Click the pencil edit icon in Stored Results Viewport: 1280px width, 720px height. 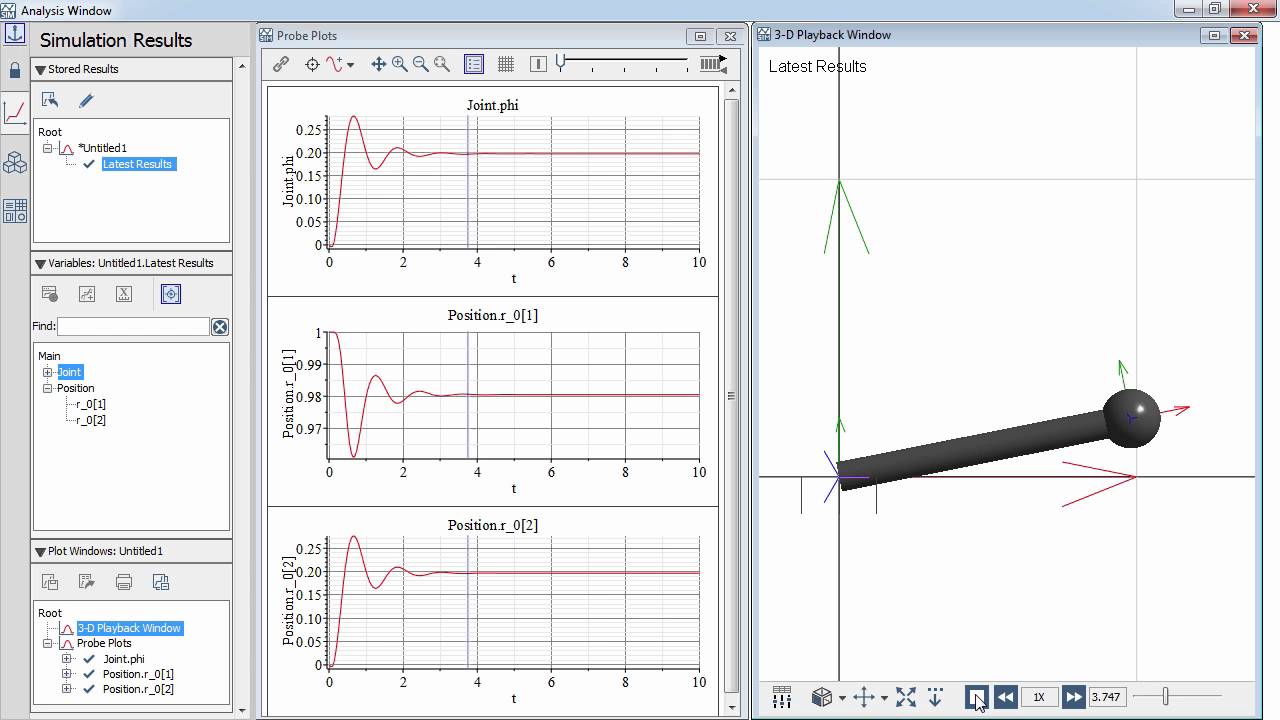(x=86, y=100)
